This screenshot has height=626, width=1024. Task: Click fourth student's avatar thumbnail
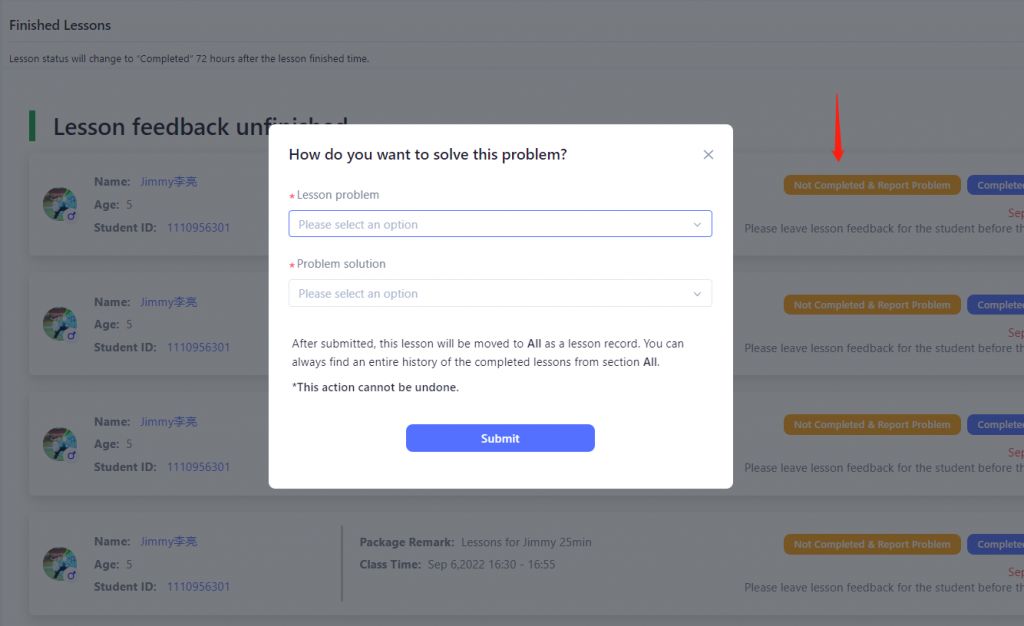pyautogui.click(x=59, y=563)
